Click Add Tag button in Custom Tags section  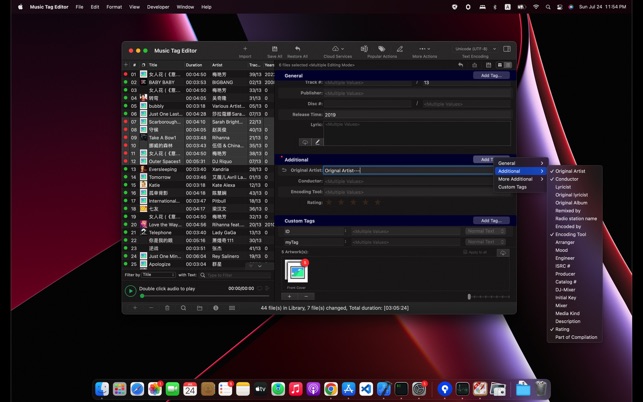tap(491, 221)
